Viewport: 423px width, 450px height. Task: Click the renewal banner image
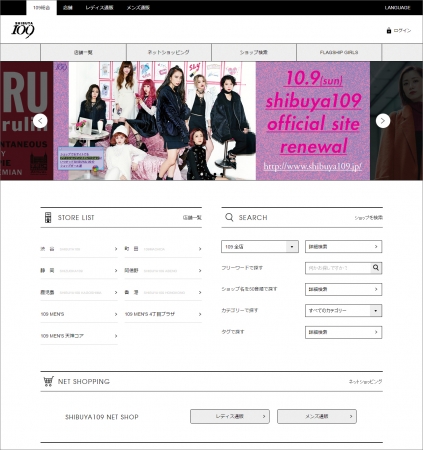tap(212, 121)
